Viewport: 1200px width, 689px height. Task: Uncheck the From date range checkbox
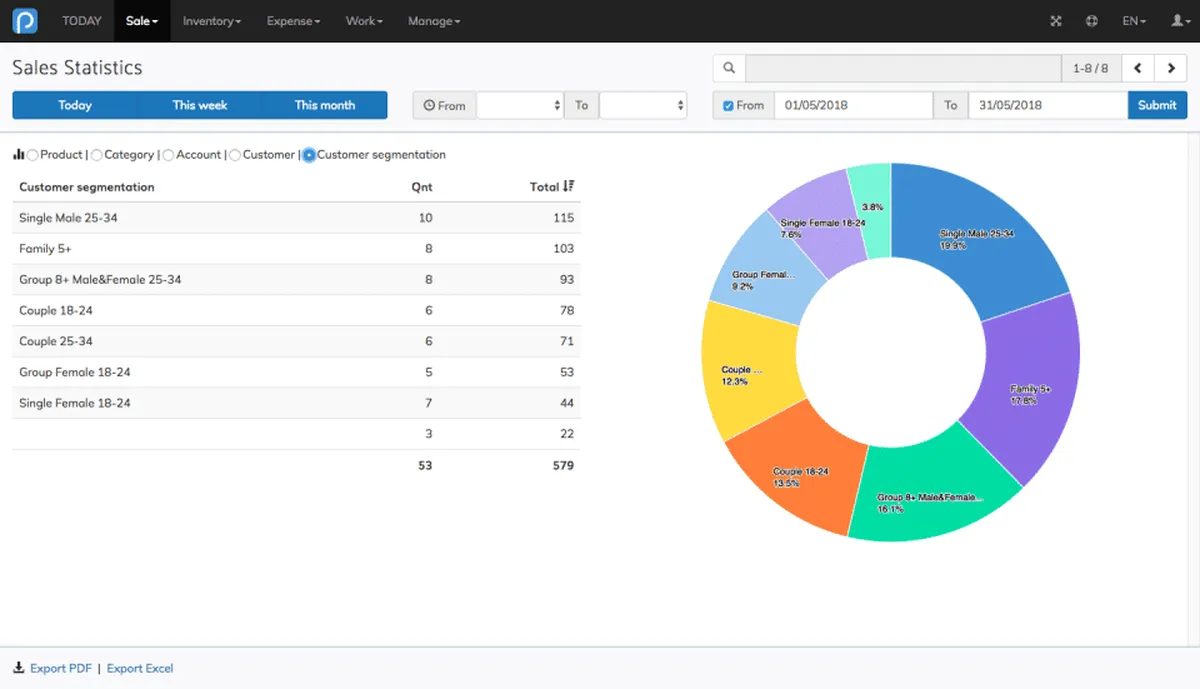(728, 106)
